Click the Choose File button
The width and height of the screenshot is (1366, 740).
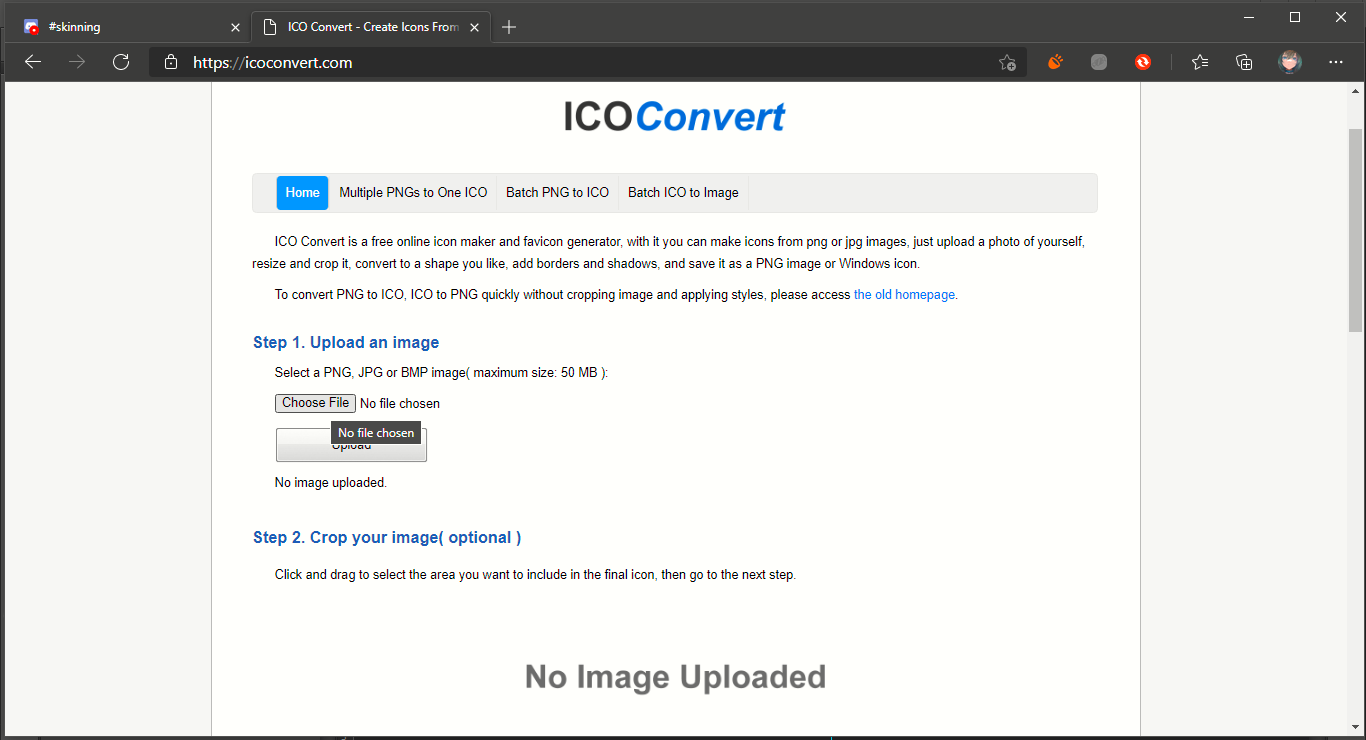pos(315,403)
